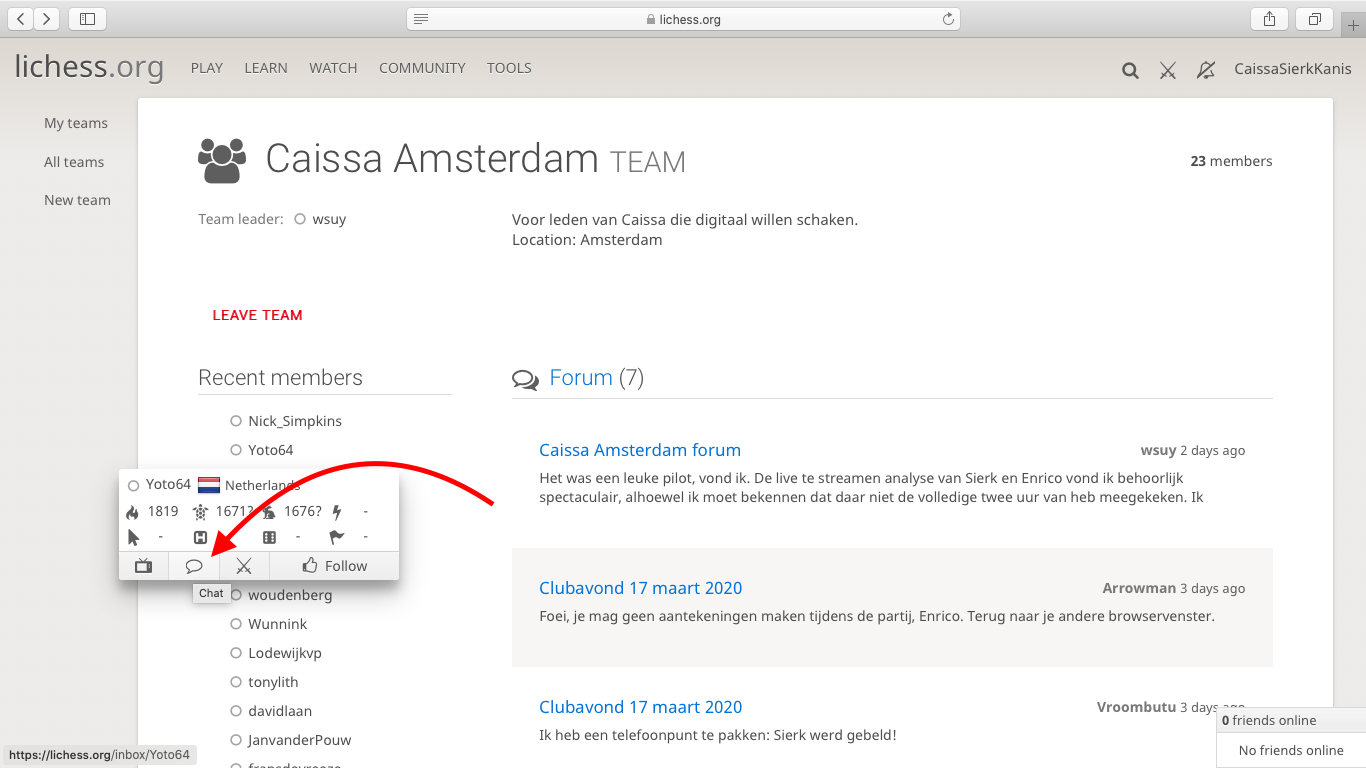Open the TOOLS menu
The width and height of the screenshot is (1366, 768).
pyautogui.click(x=509, y=68)
